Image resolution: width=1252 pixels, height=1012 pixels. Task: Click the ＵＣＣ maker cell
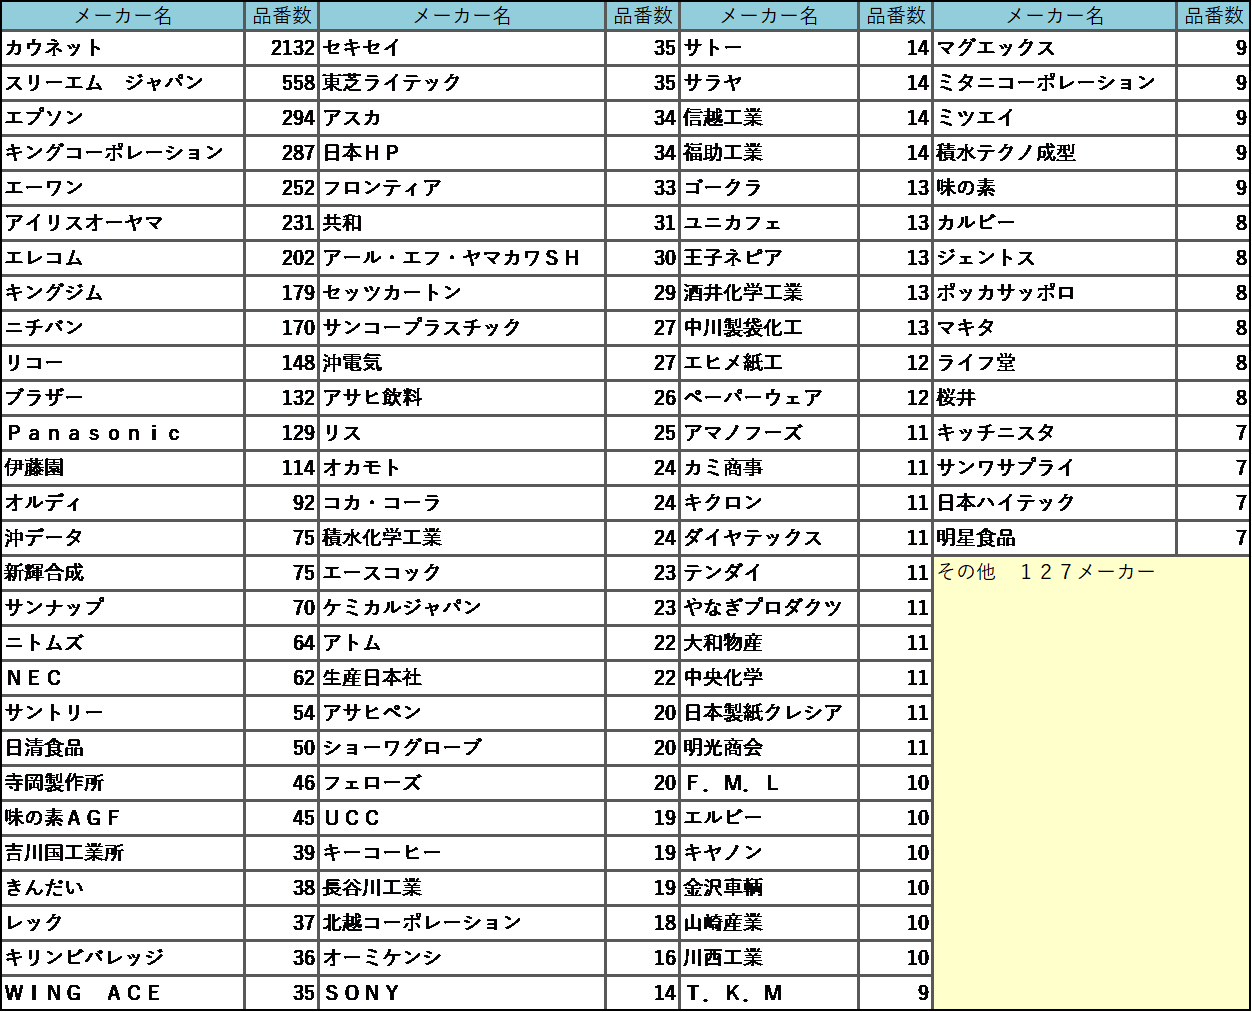click(462, 818)
